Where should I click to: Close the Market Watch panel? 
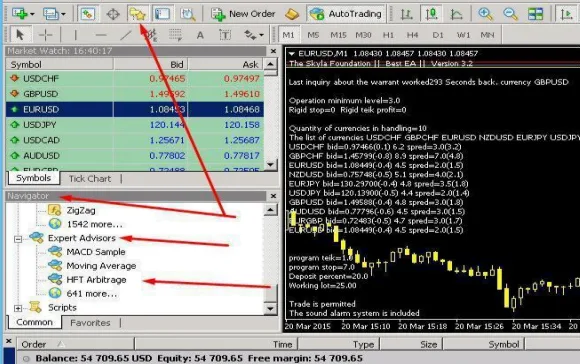point(273,51)
